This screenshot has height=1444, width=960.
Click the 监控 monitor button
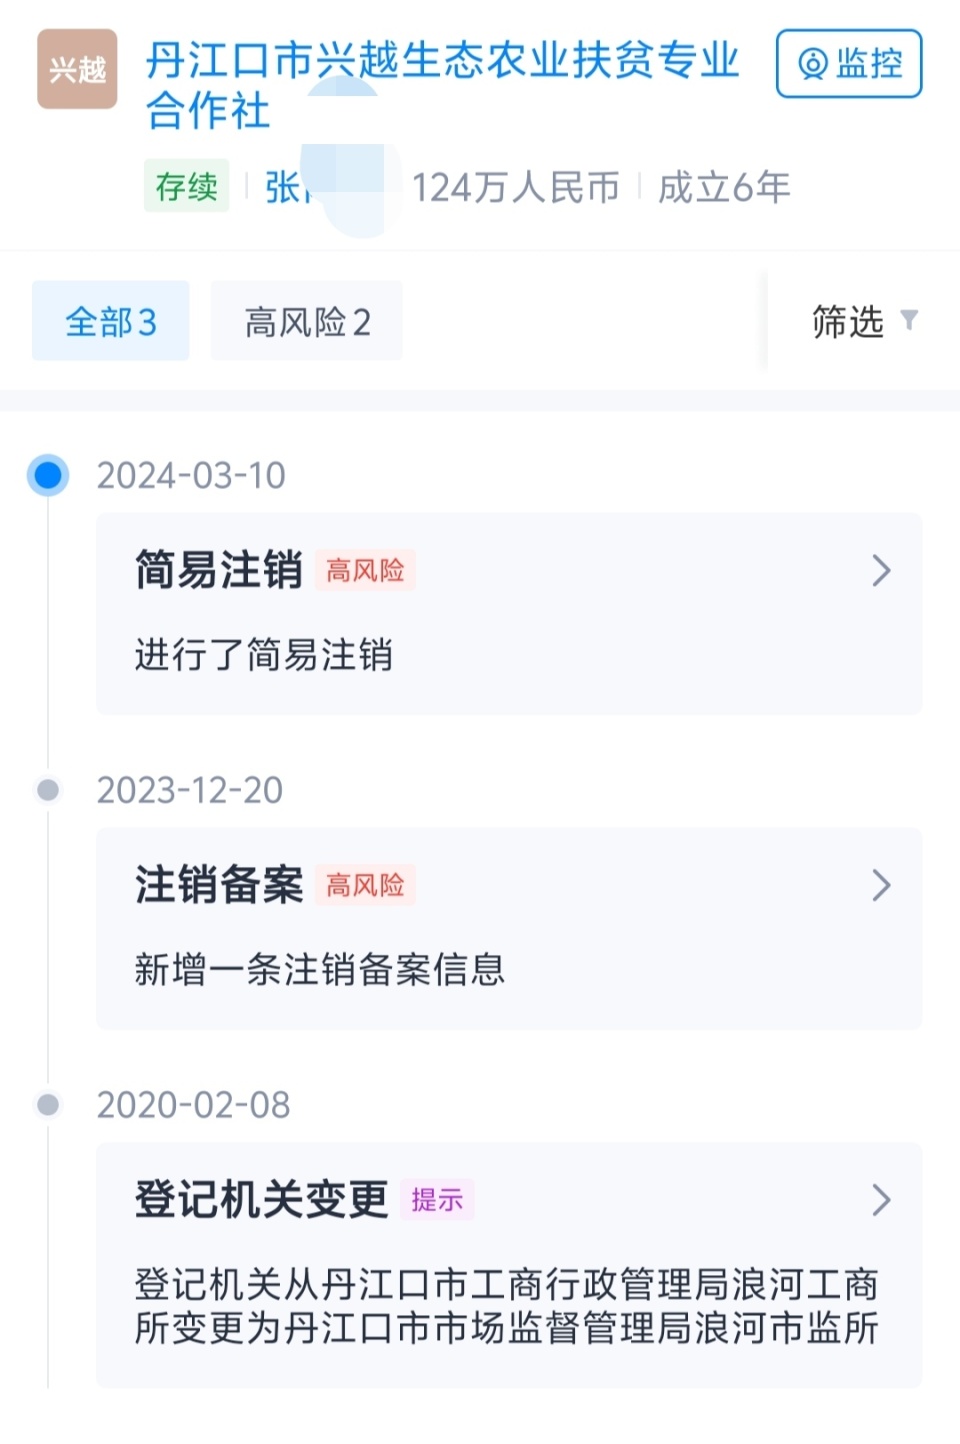click(849, 64)
